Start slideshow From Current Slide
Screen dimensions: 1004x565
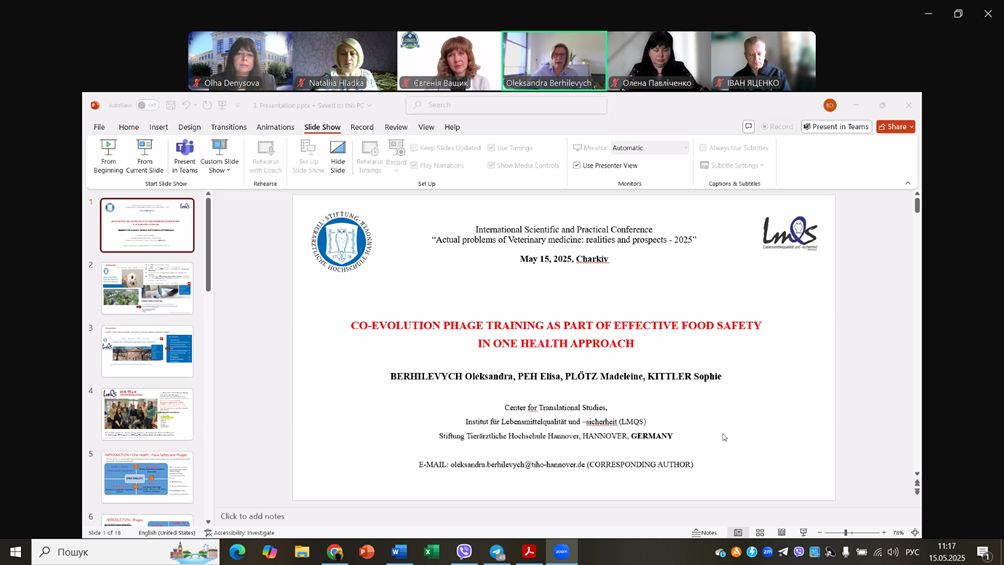point(145,156)
